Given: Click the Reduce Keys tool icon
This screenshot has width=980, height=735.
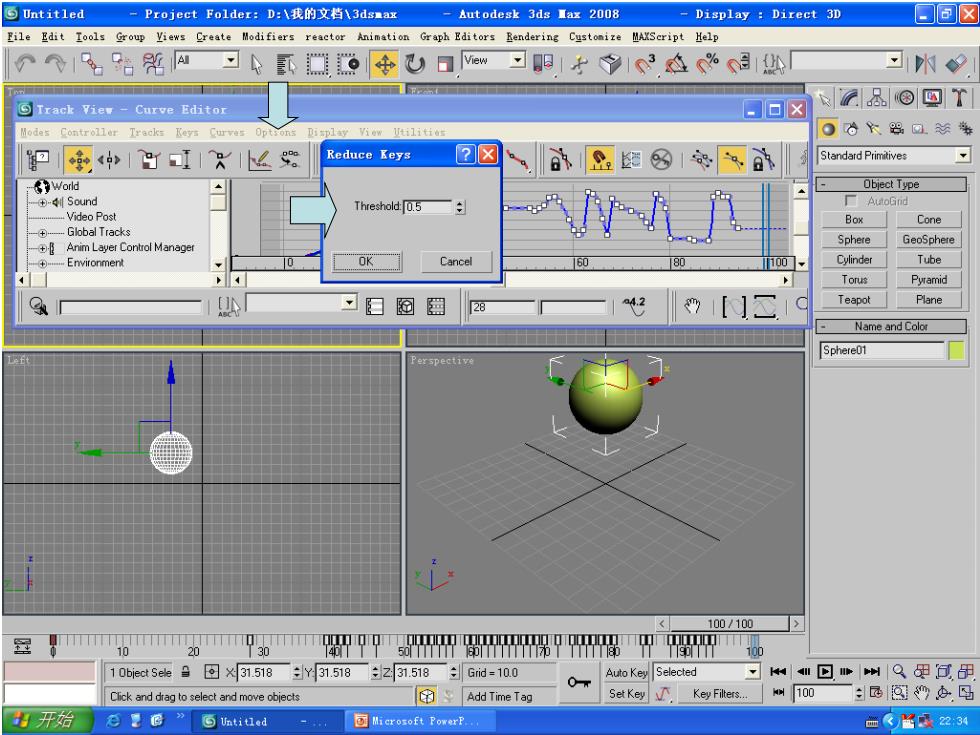Looking at the screenshot, I should [289, 160].
